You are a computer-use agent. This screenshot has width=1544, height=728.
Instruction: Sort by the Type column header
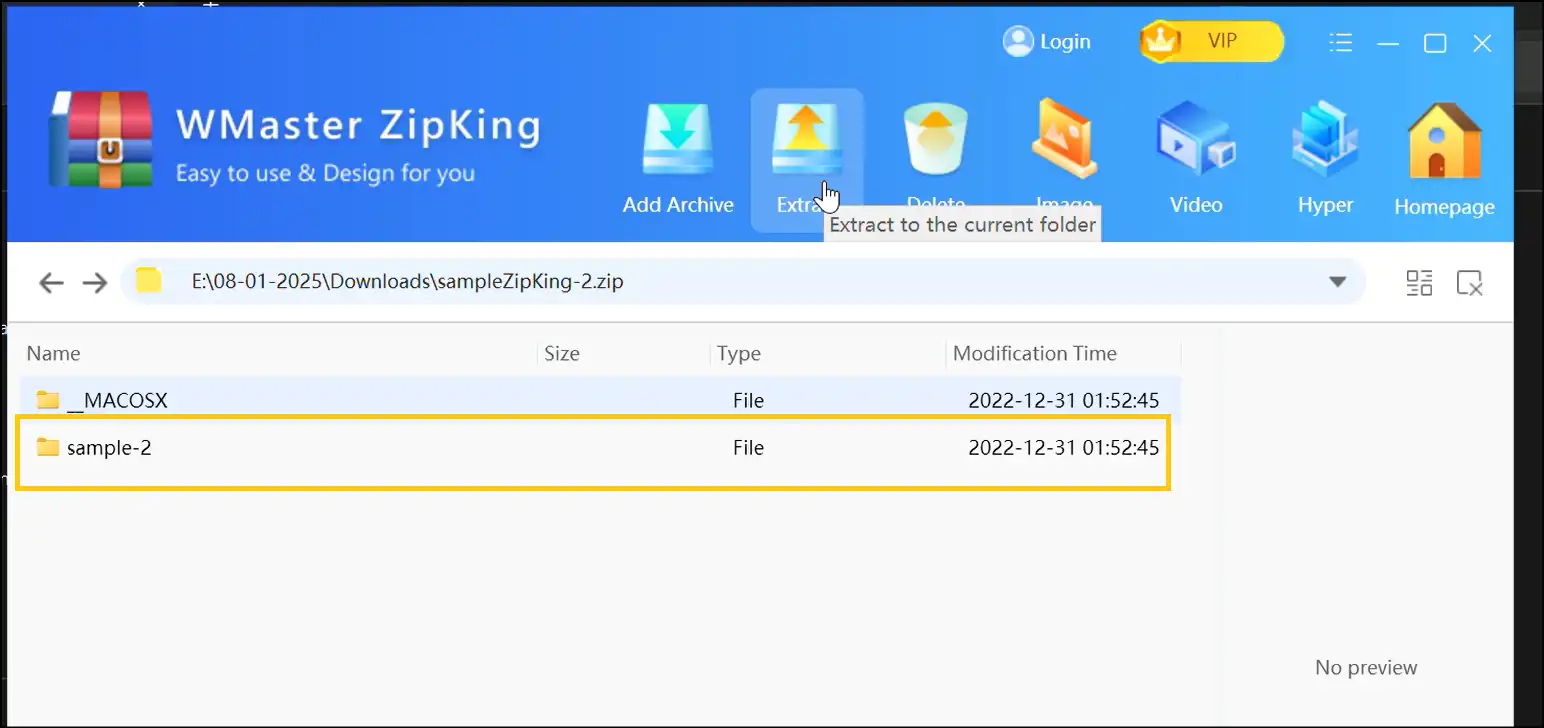pos(739,353)
